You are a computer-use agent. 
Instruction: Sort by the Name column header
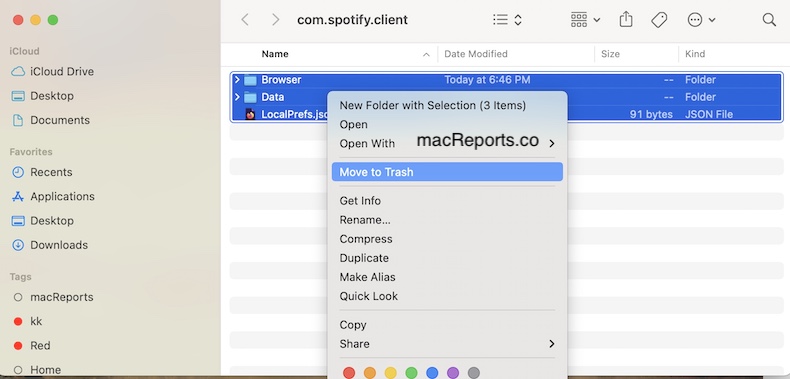(275, 54)
